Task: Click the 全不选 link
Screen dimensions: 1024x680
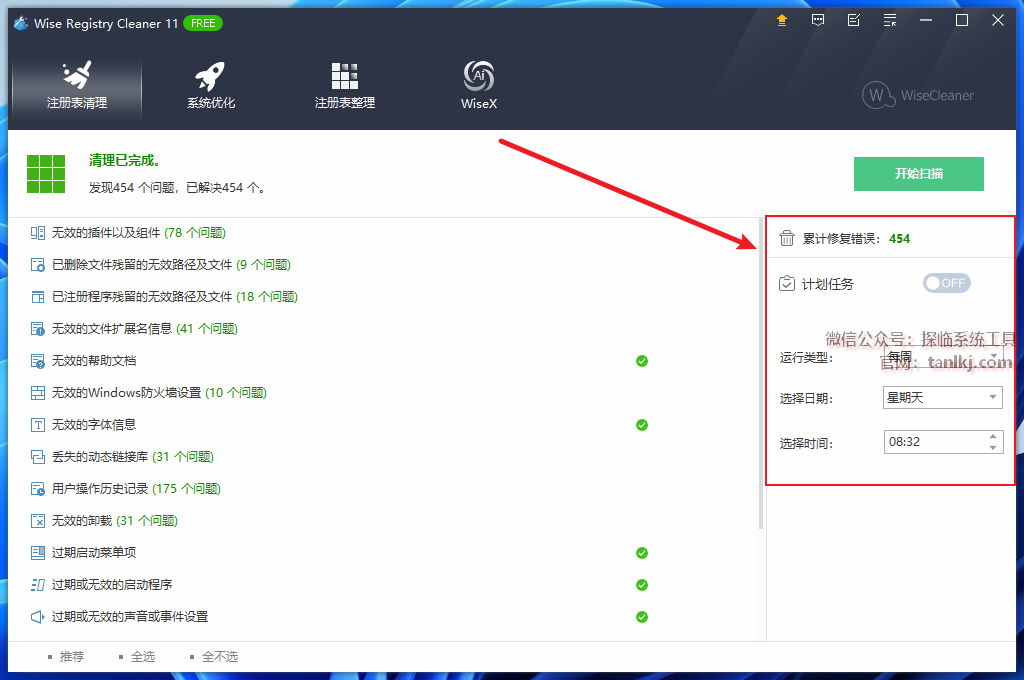Action: [x=220, y=656]
